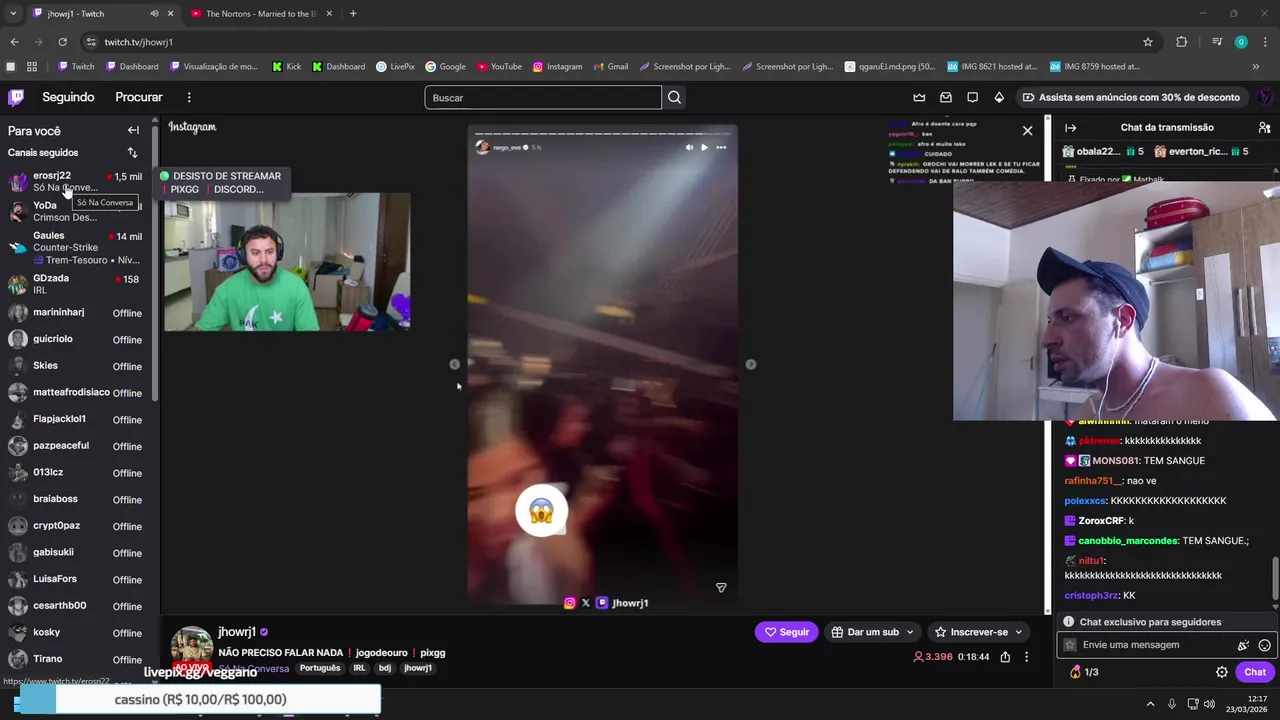Open the Chrome tab search chevron
1280x720 pixels.
[x=13, y=14]
